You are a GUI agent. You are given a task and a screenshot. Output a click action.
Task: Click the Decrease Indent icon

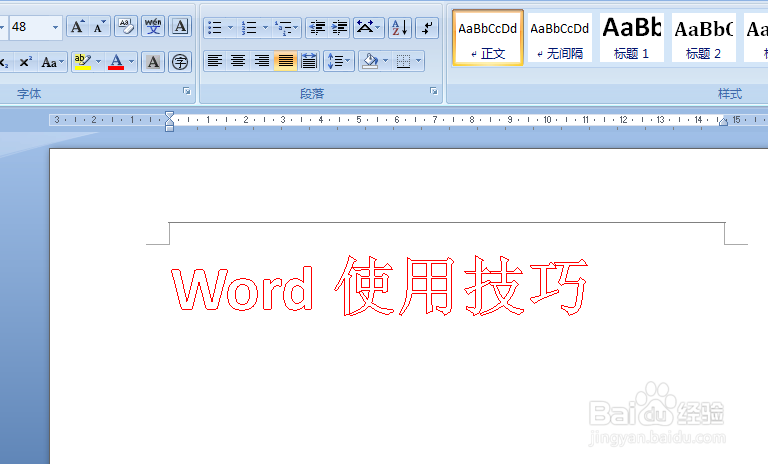click(317, 27)
